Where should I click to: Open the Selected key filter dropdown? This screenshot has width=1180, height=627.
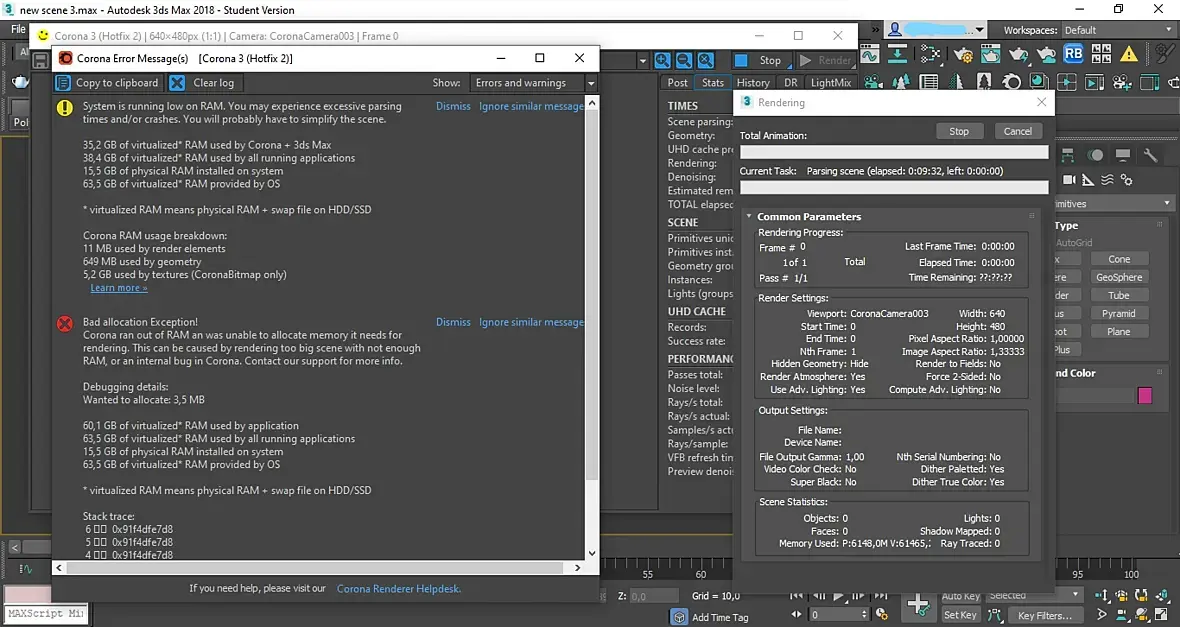1034,595
